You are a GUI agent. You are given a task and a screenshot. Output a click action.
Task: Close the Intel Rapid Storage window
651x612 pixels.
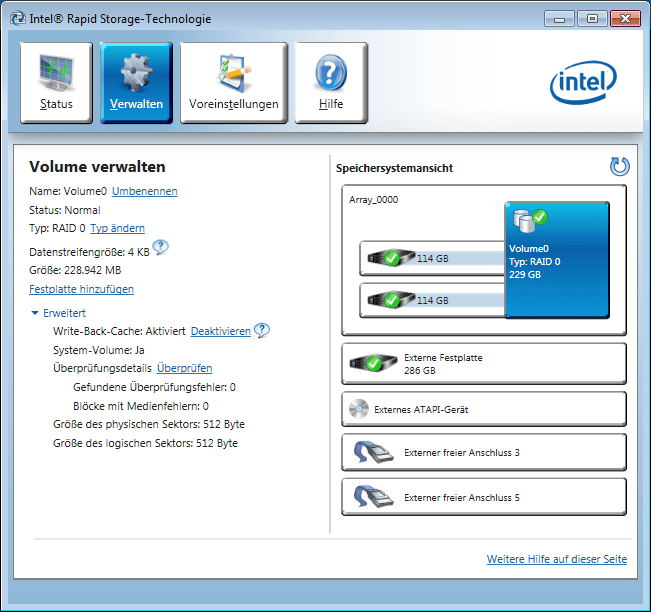[x=625, y=19]
